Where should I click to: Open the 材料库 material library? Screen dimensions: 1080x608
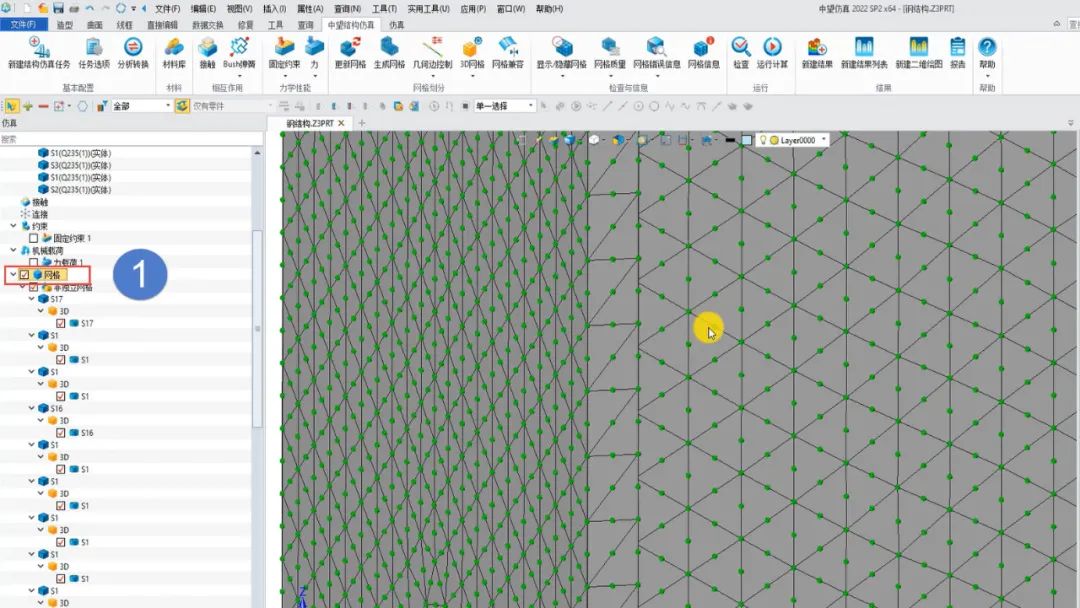pos(174,52)
